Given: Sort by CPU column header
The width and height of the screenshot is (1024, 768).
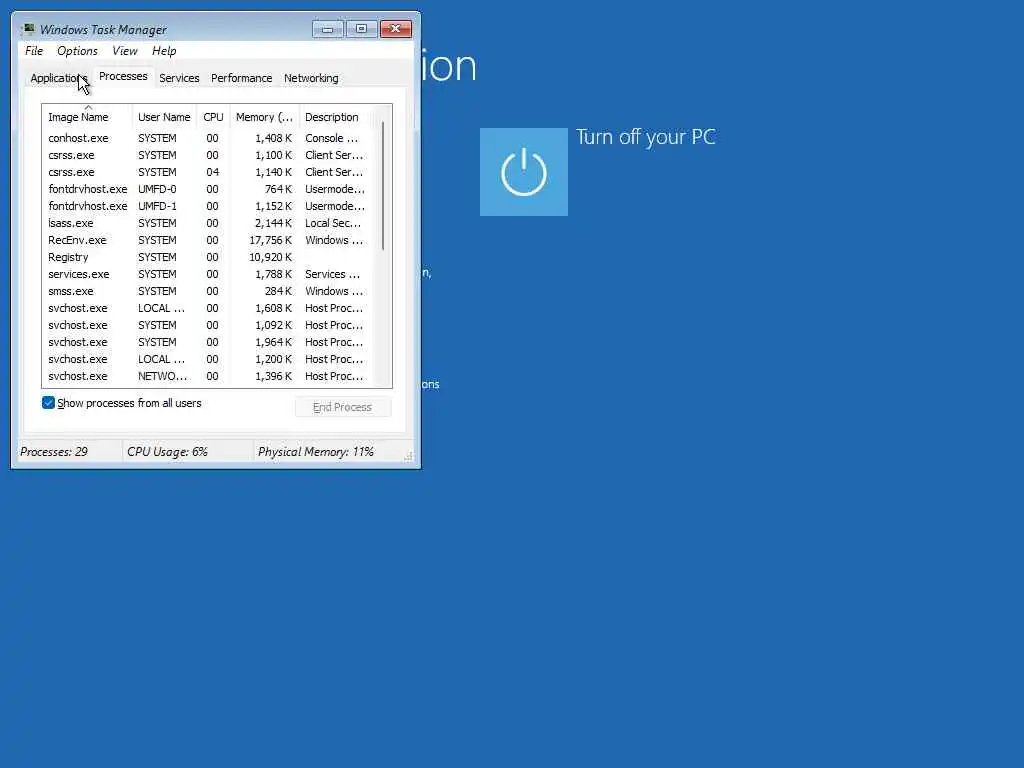Looking at the screenshot, I should (x=213, y=117).
